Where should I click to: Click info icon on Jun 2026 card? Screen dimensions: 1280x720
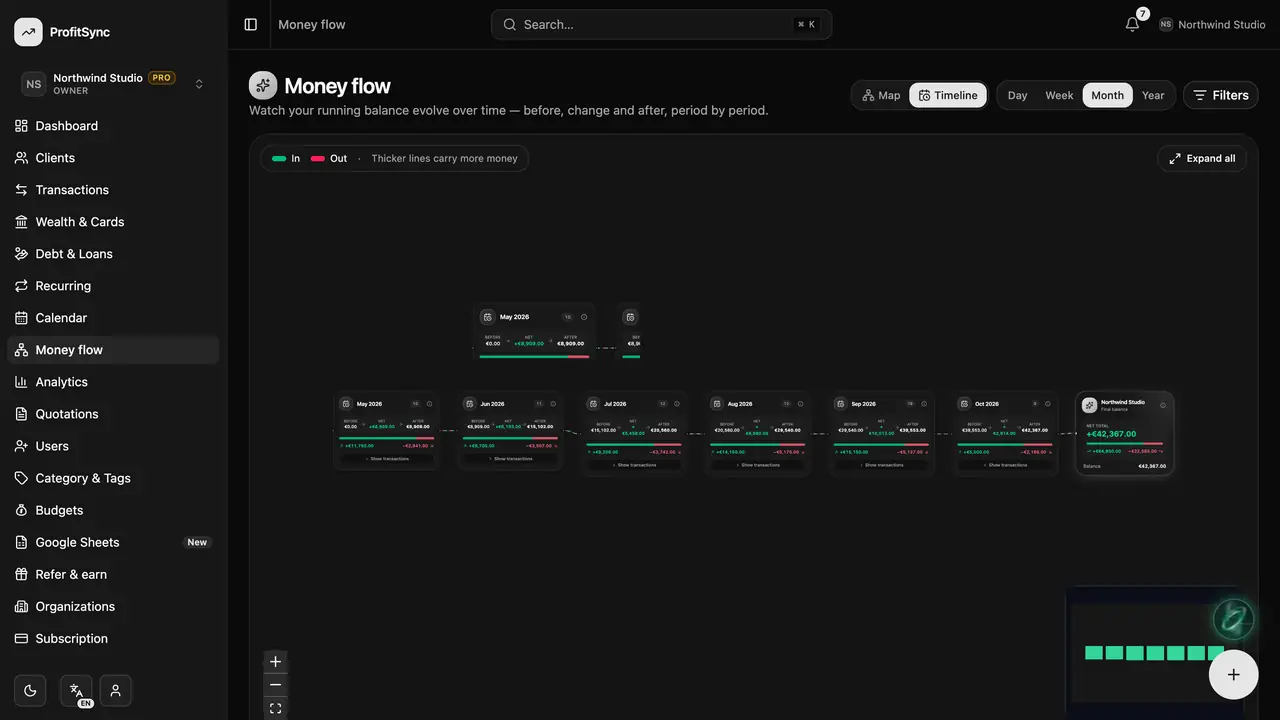[553, 404]
